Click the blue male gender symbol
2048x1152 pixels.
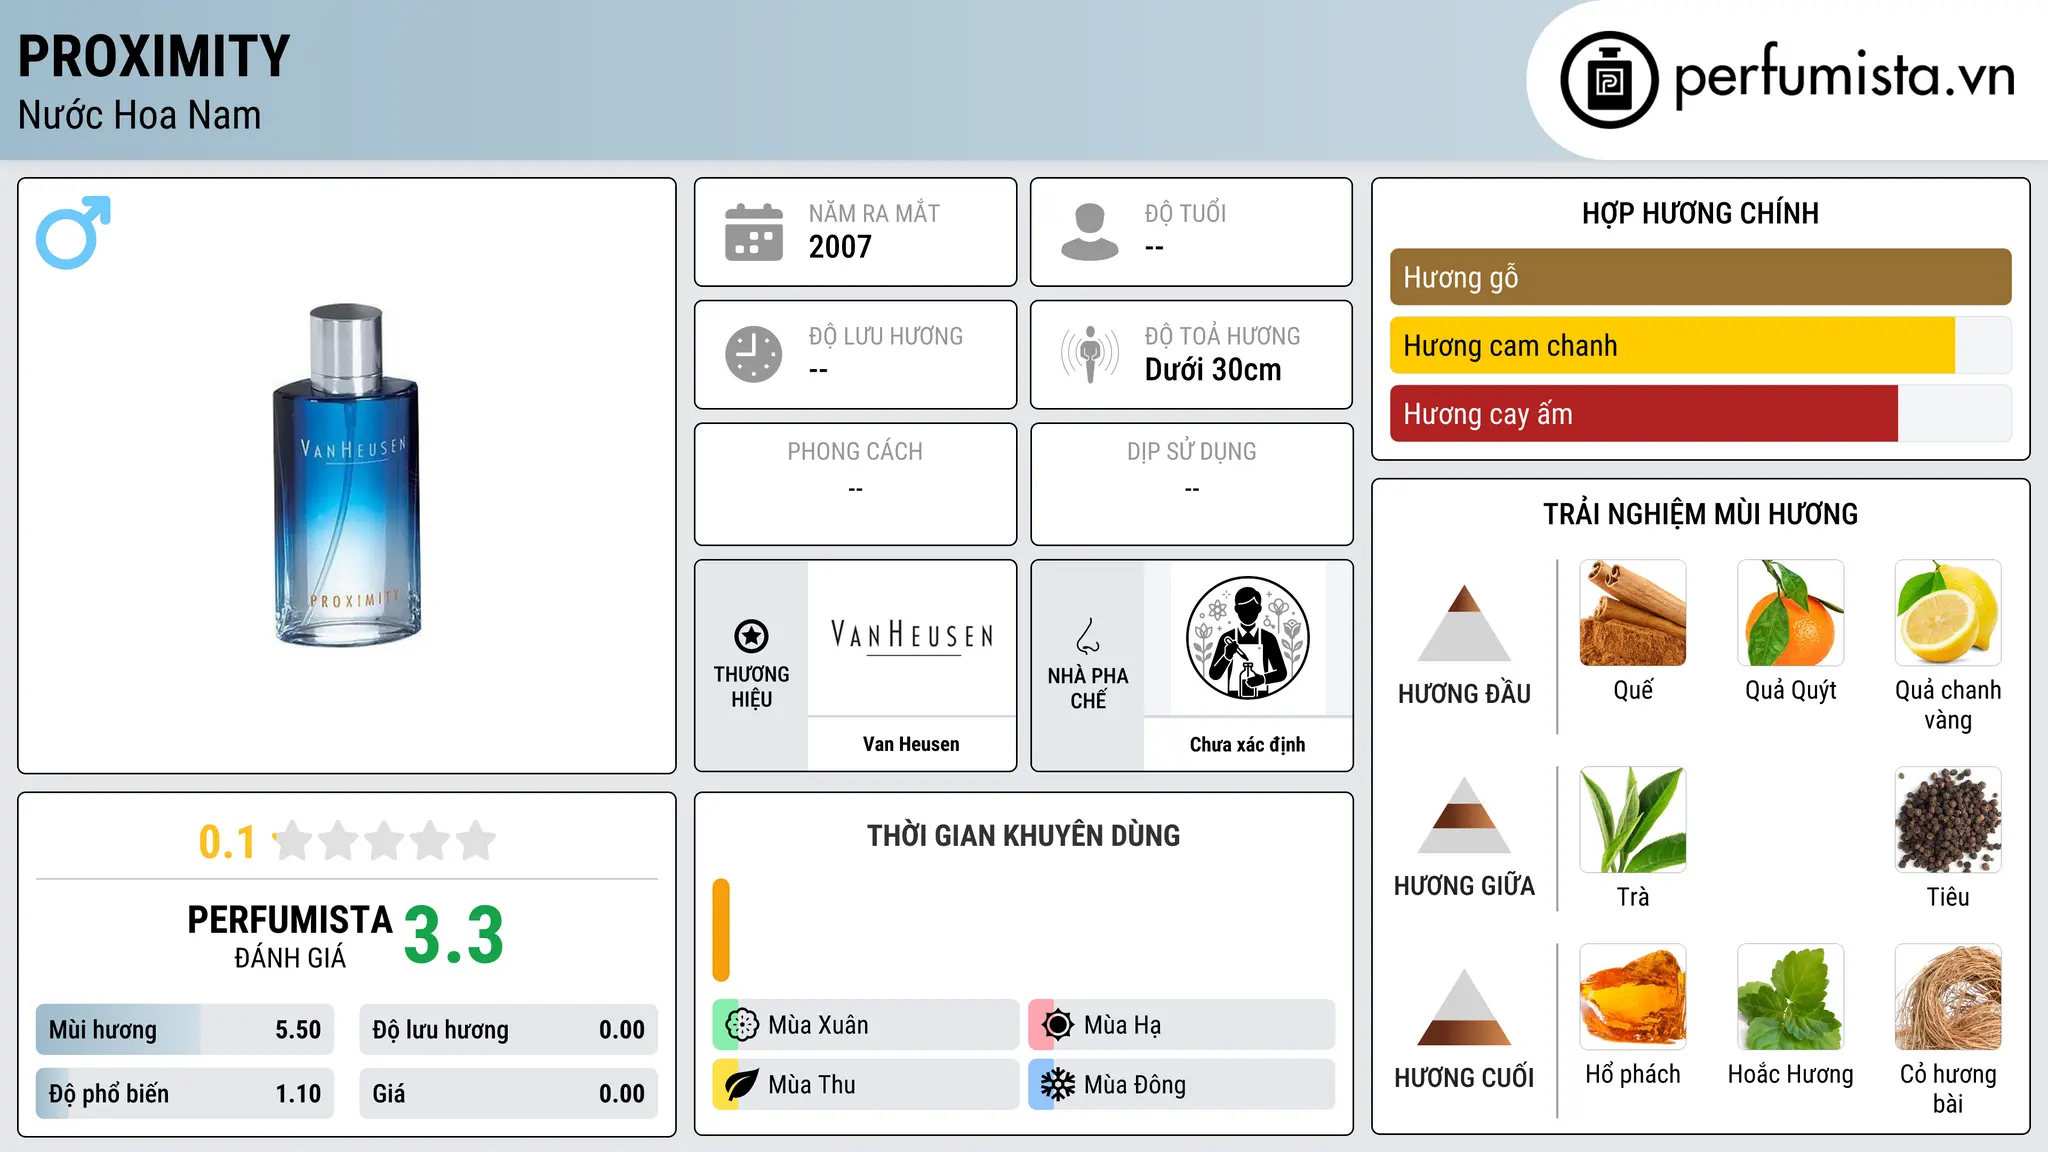[73, 232]
